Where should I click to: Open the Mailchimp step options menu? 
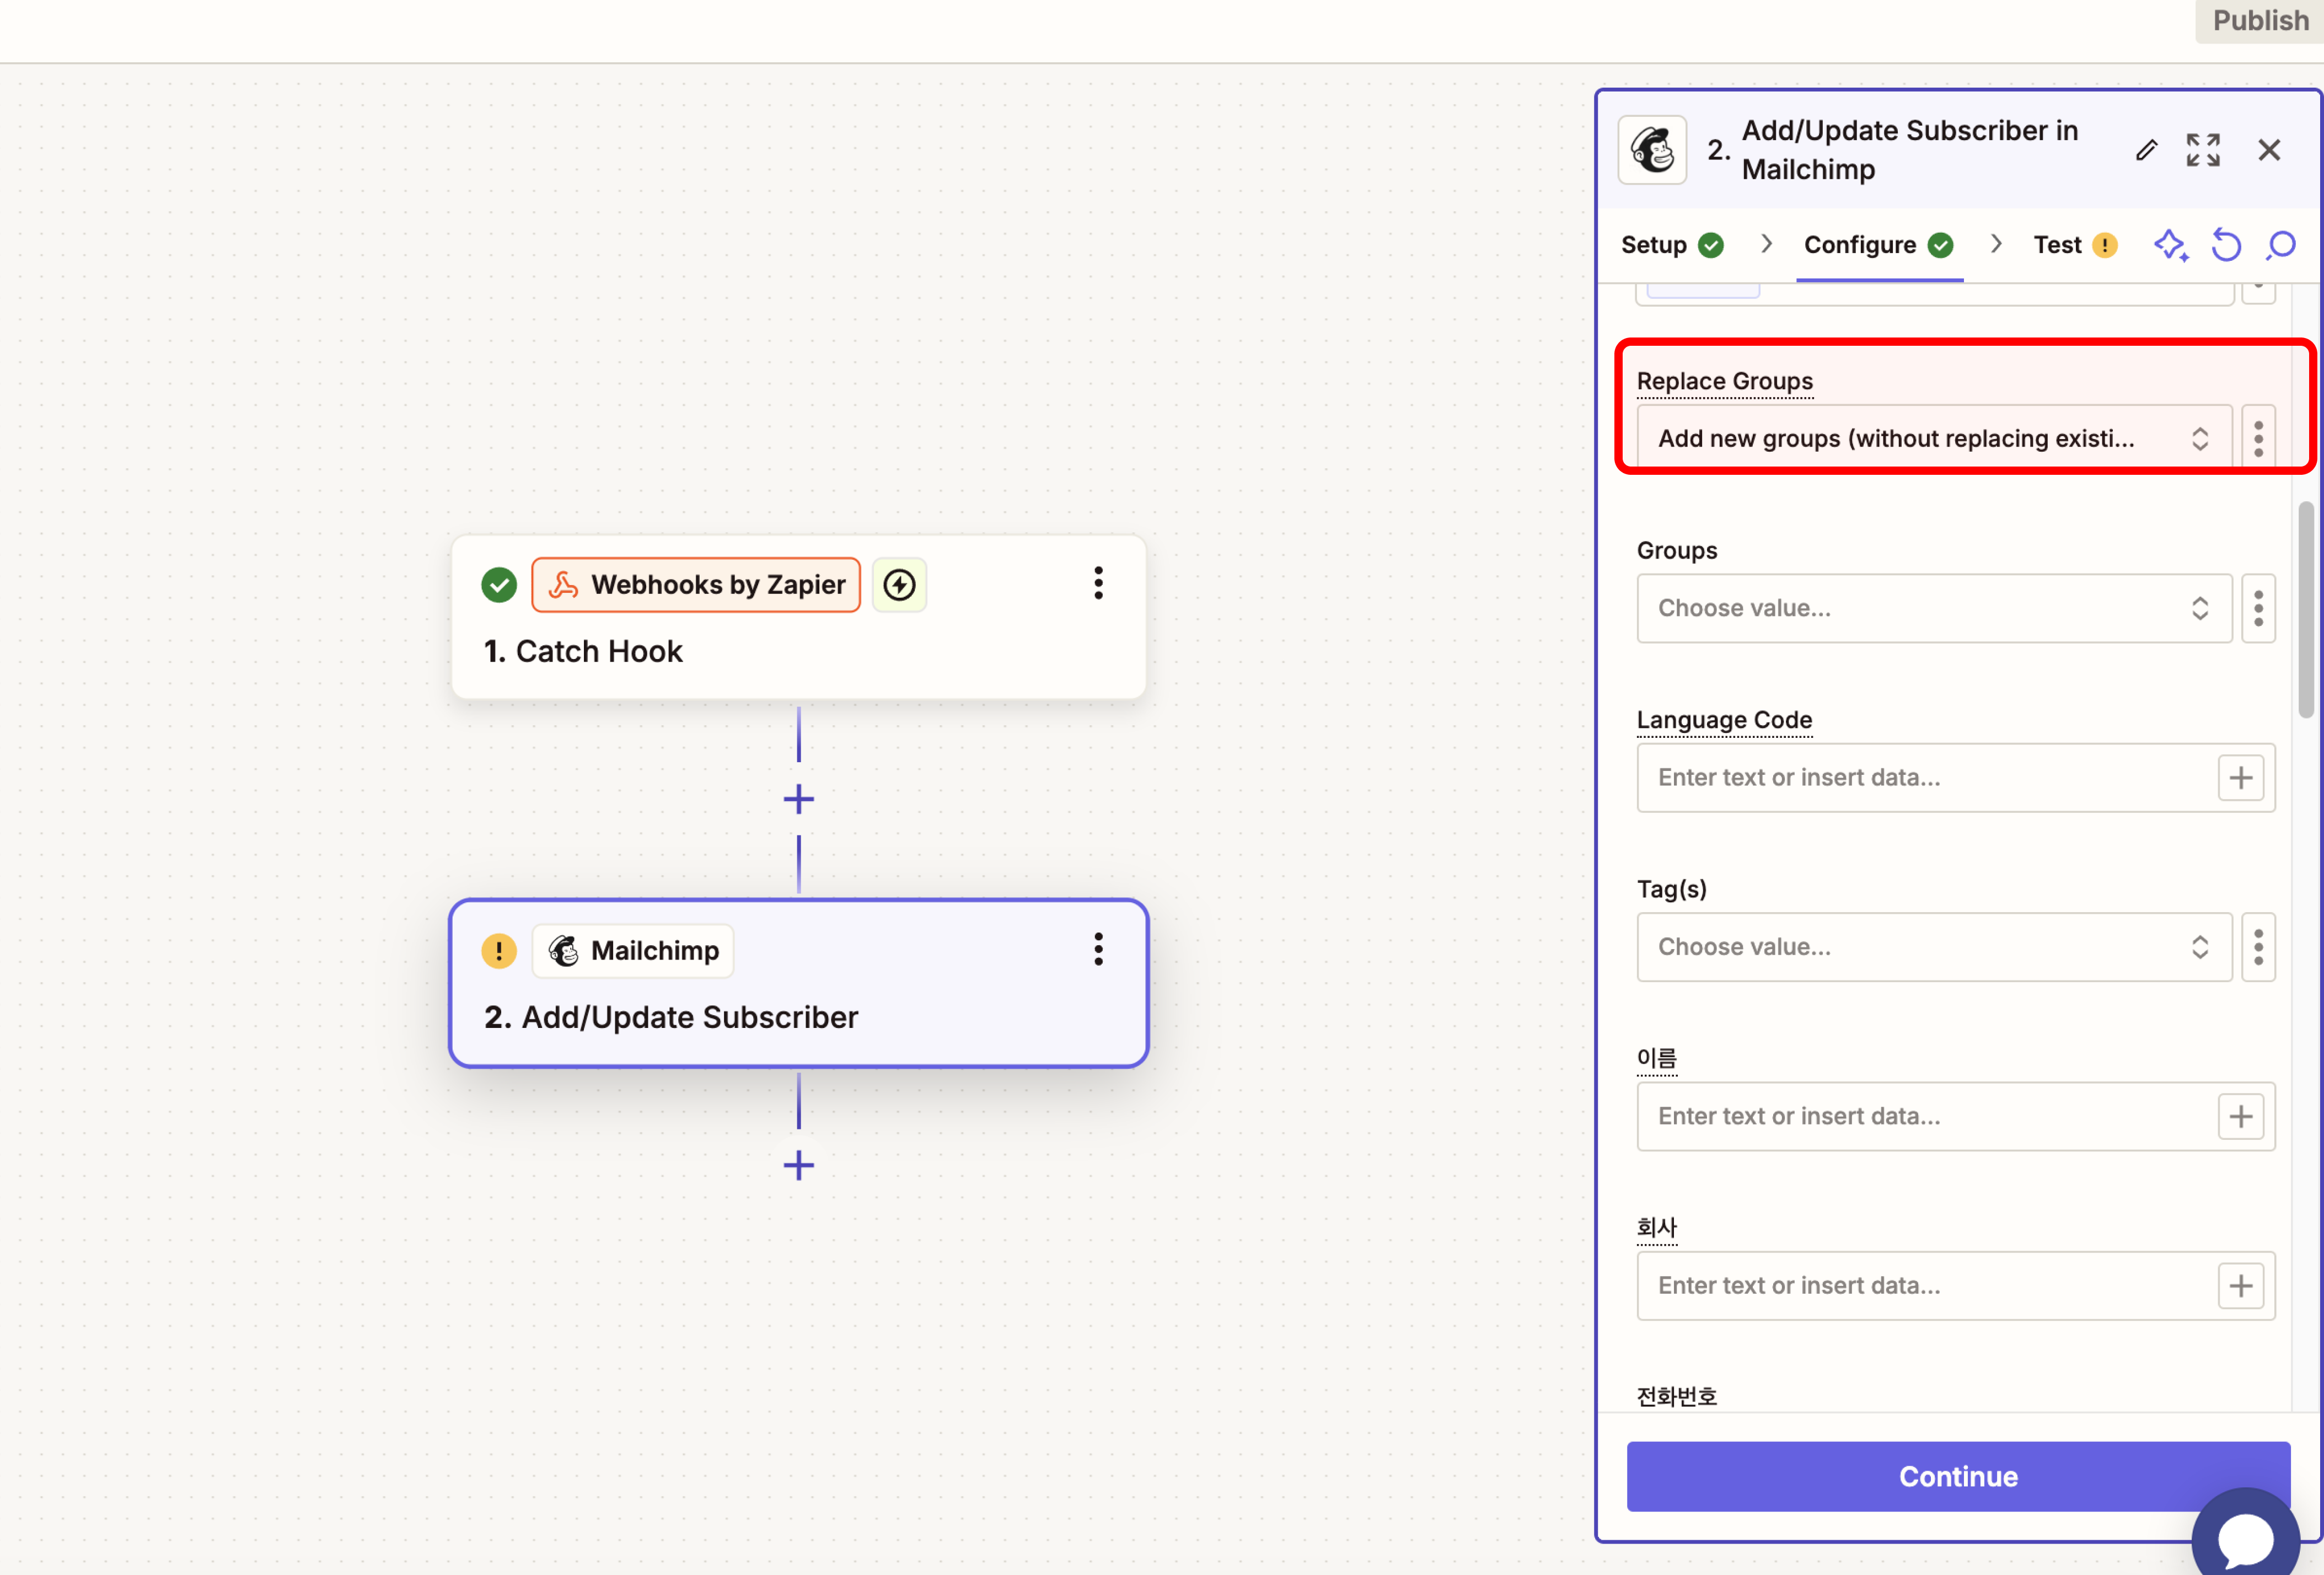tap(1098, 949)
